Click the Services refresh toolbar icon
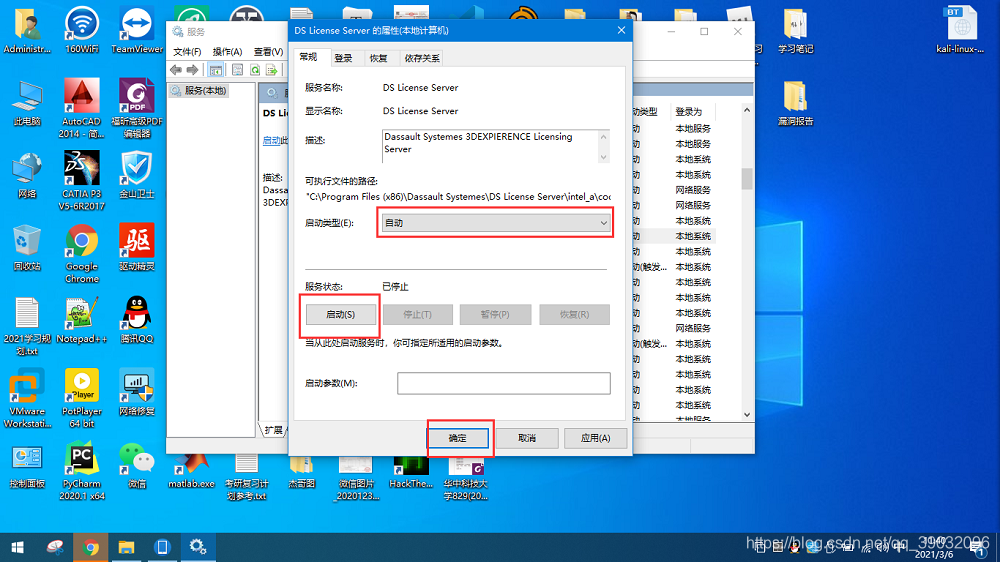The width and height of the screenshot is (1000, 562). (x=255, y=70)
